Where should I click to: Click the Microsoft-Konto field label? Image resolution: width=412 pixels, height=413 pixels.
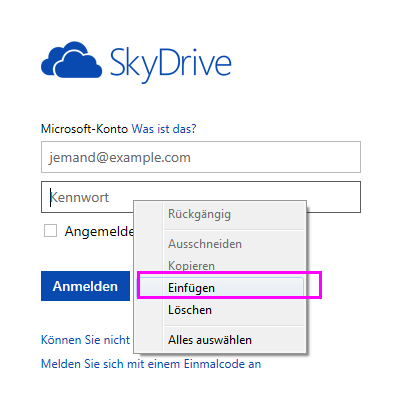pos(84,129)
